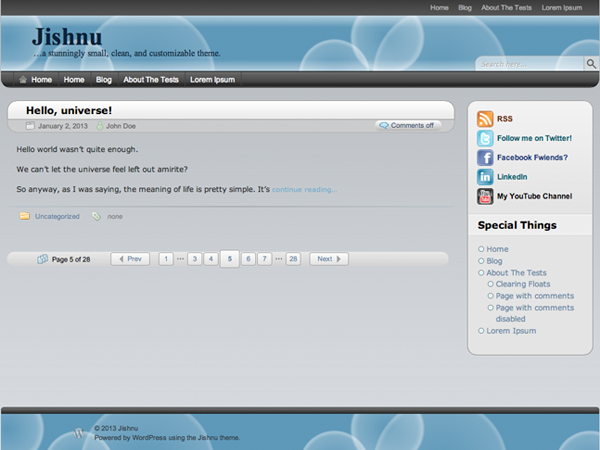Open the Hello, universe! post title
This screenshot has height=450, width=600.
click(x=69, y=111)
